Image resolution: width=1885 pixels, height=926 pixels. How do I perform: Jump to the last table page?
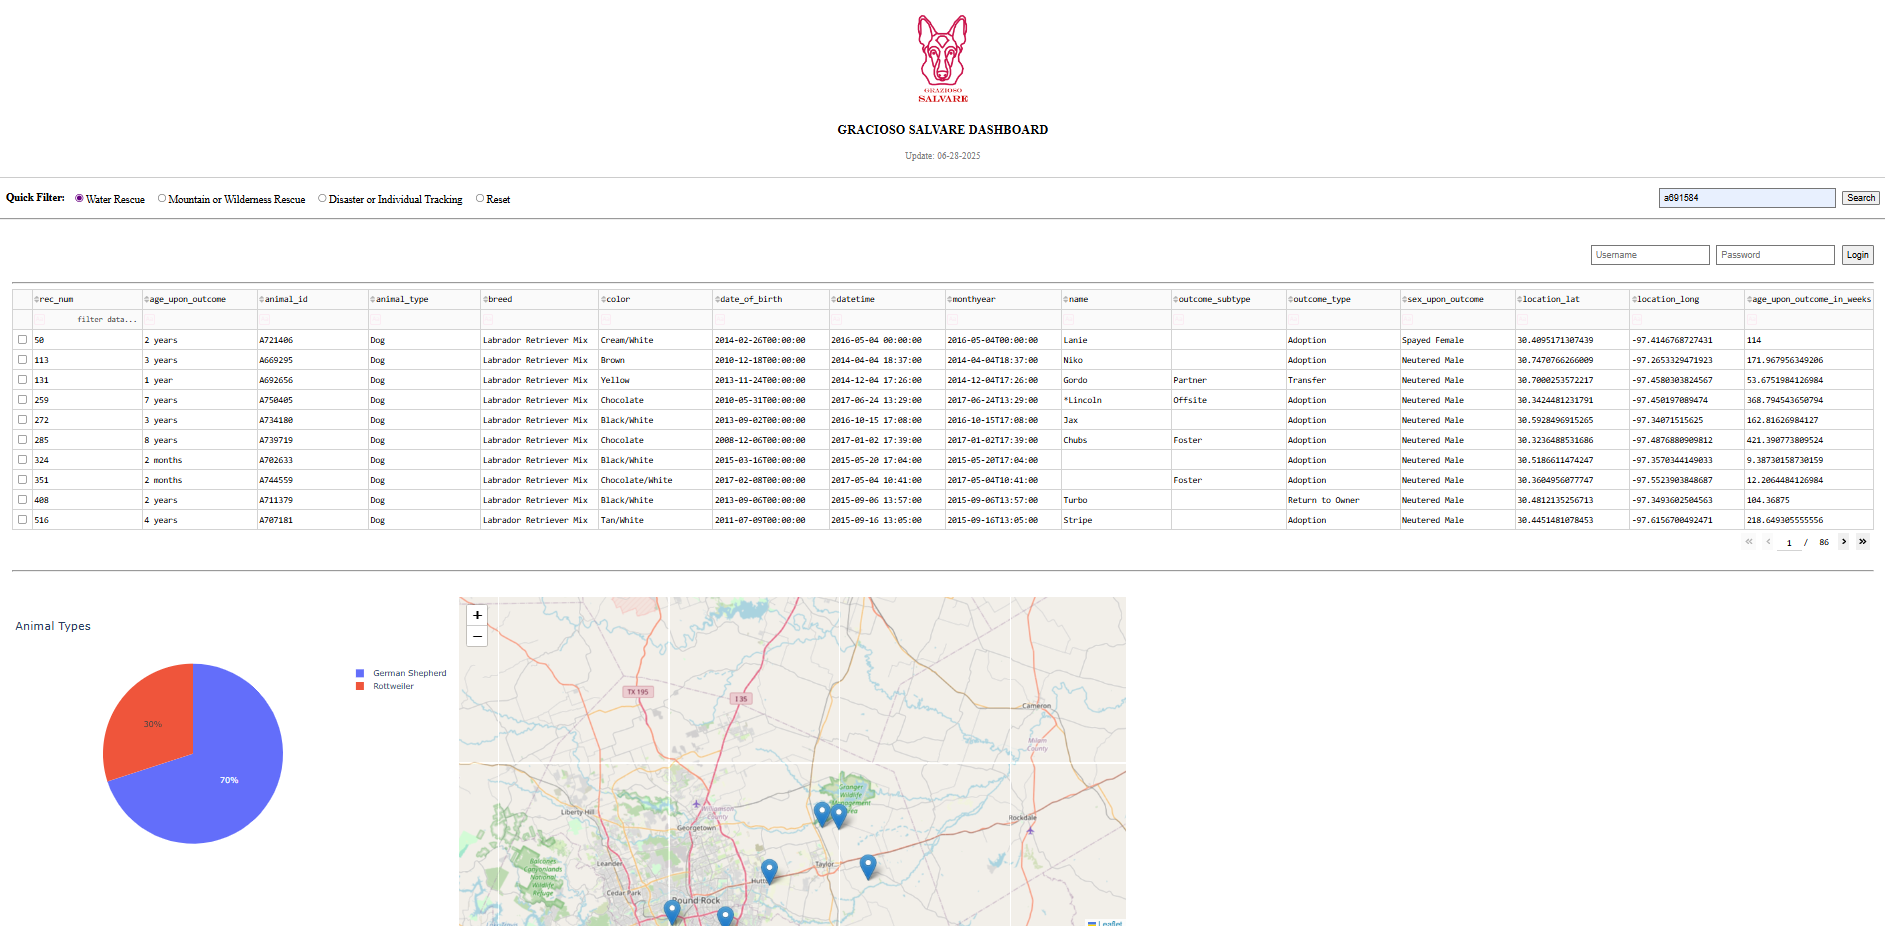[1862, 542]
